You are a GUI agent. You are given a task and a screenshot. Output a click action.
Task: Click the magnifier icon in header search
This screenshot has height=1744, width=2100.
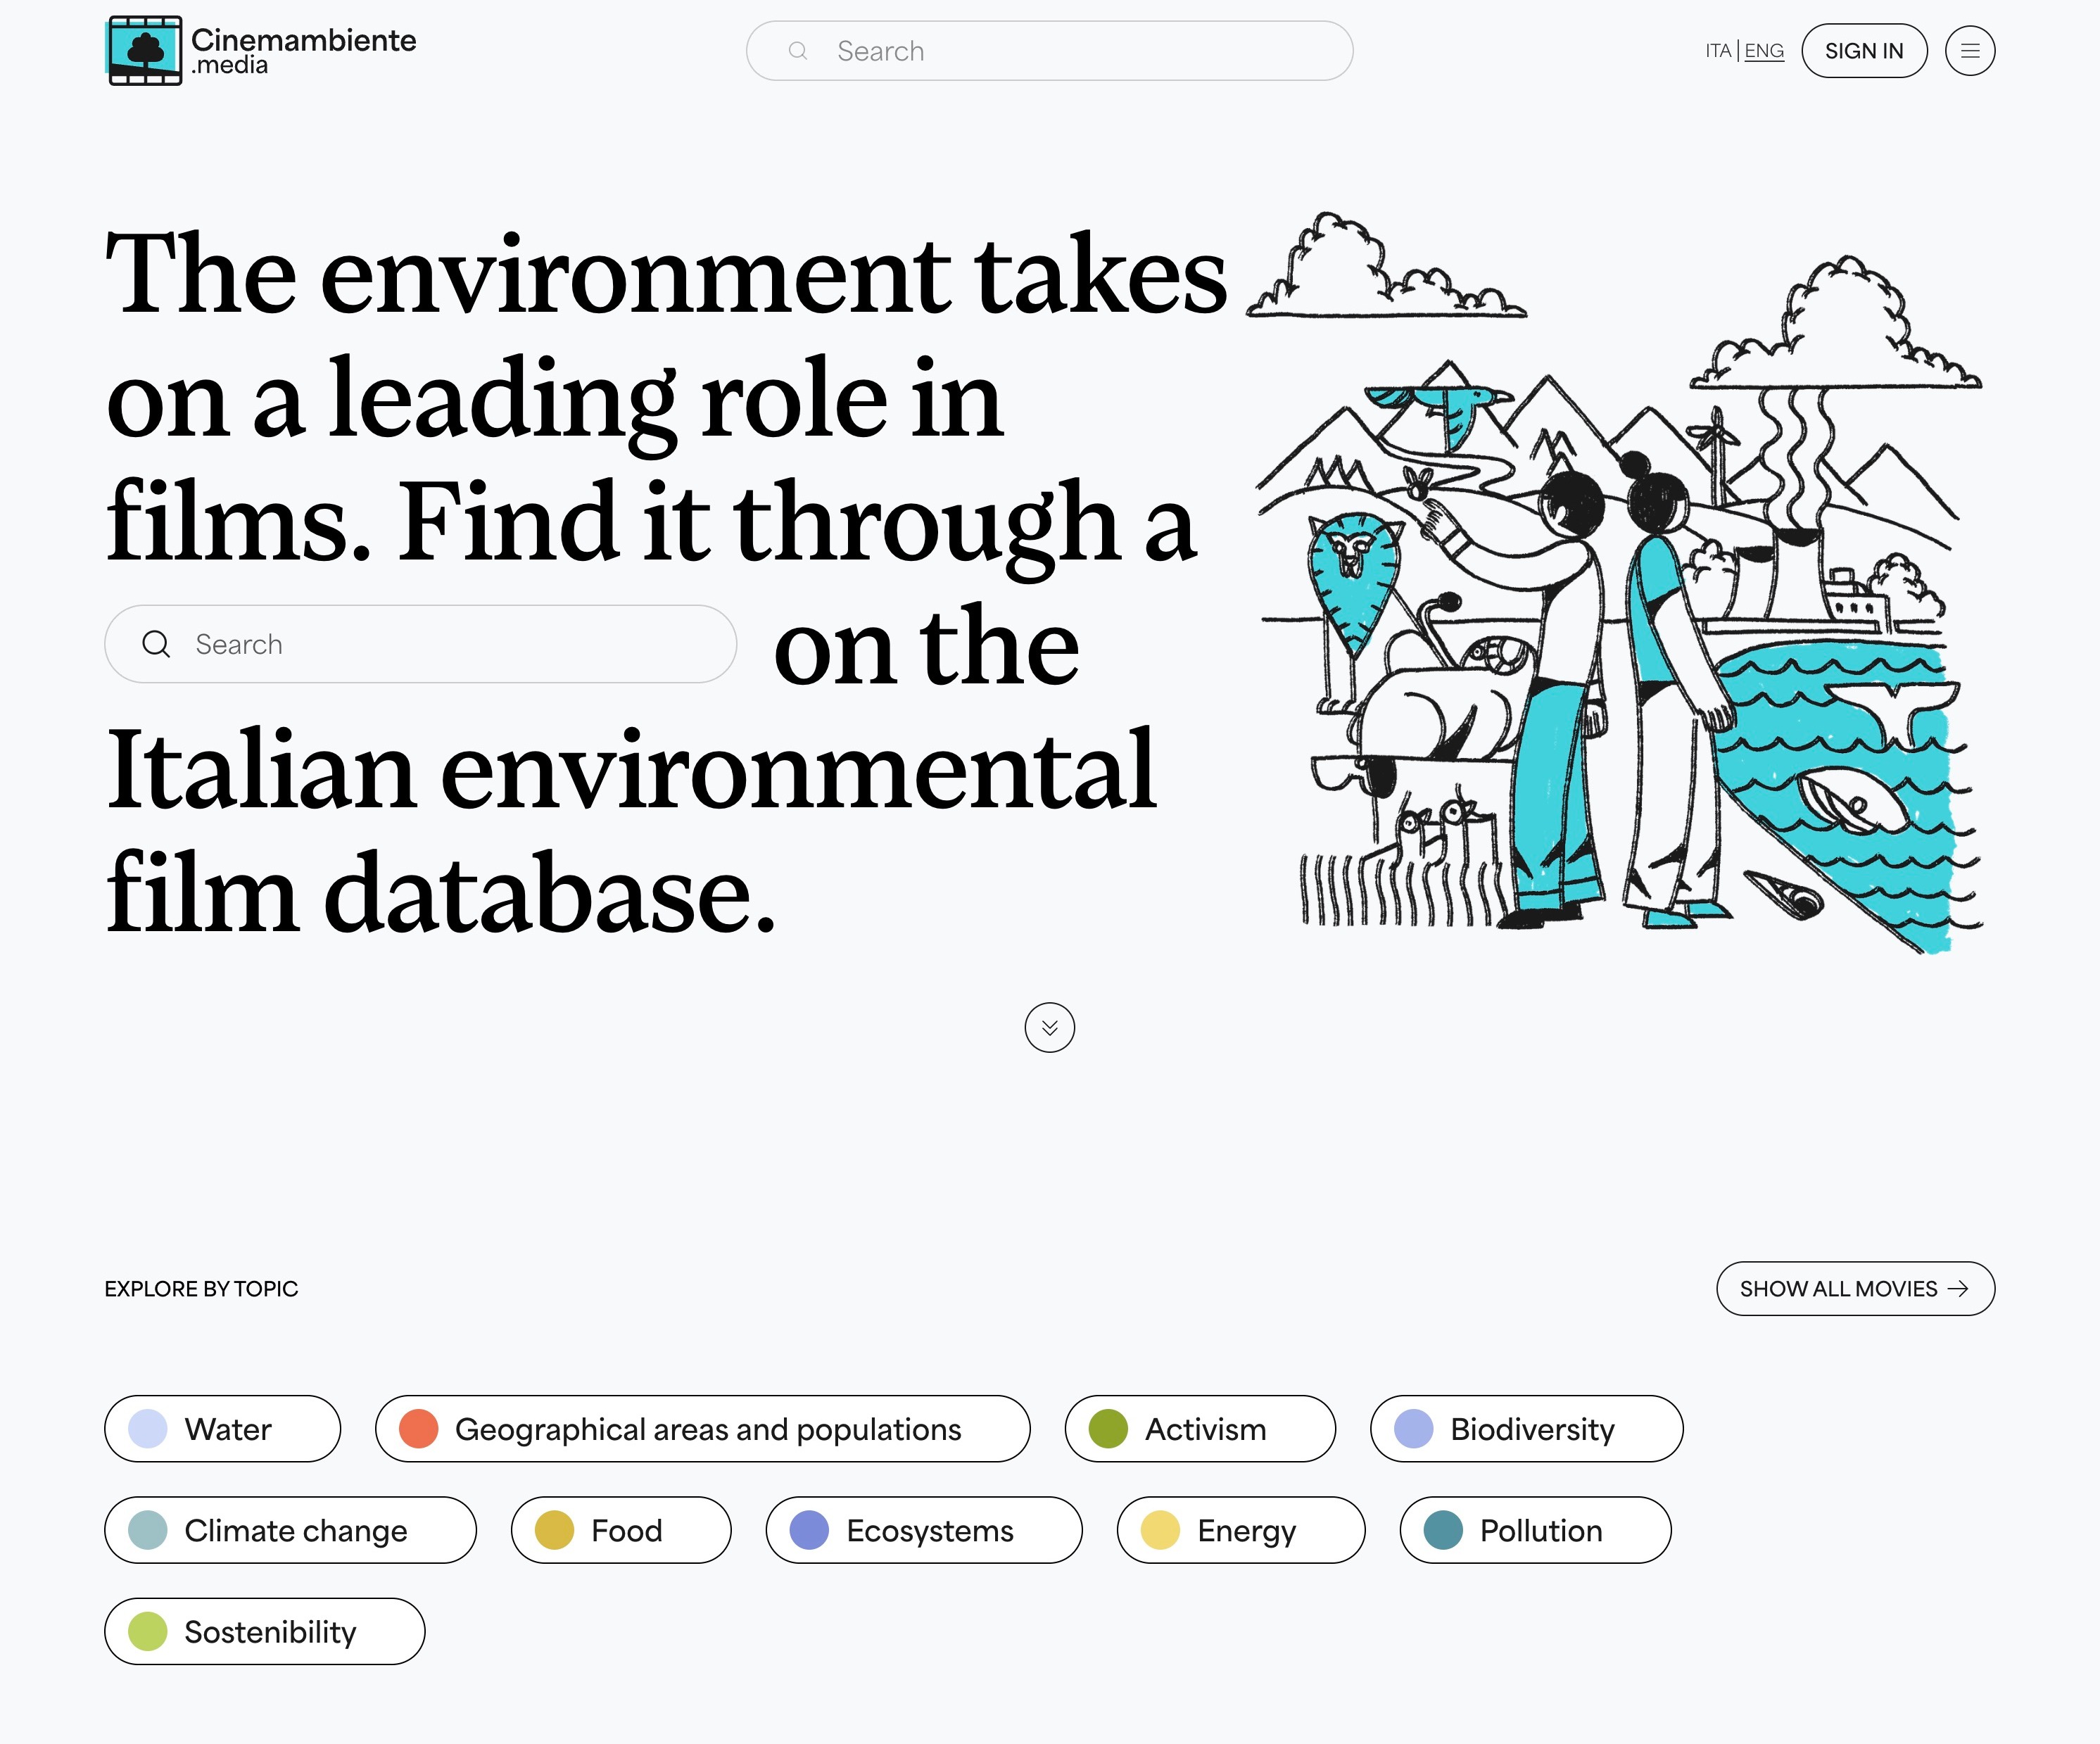coord(797,51)
